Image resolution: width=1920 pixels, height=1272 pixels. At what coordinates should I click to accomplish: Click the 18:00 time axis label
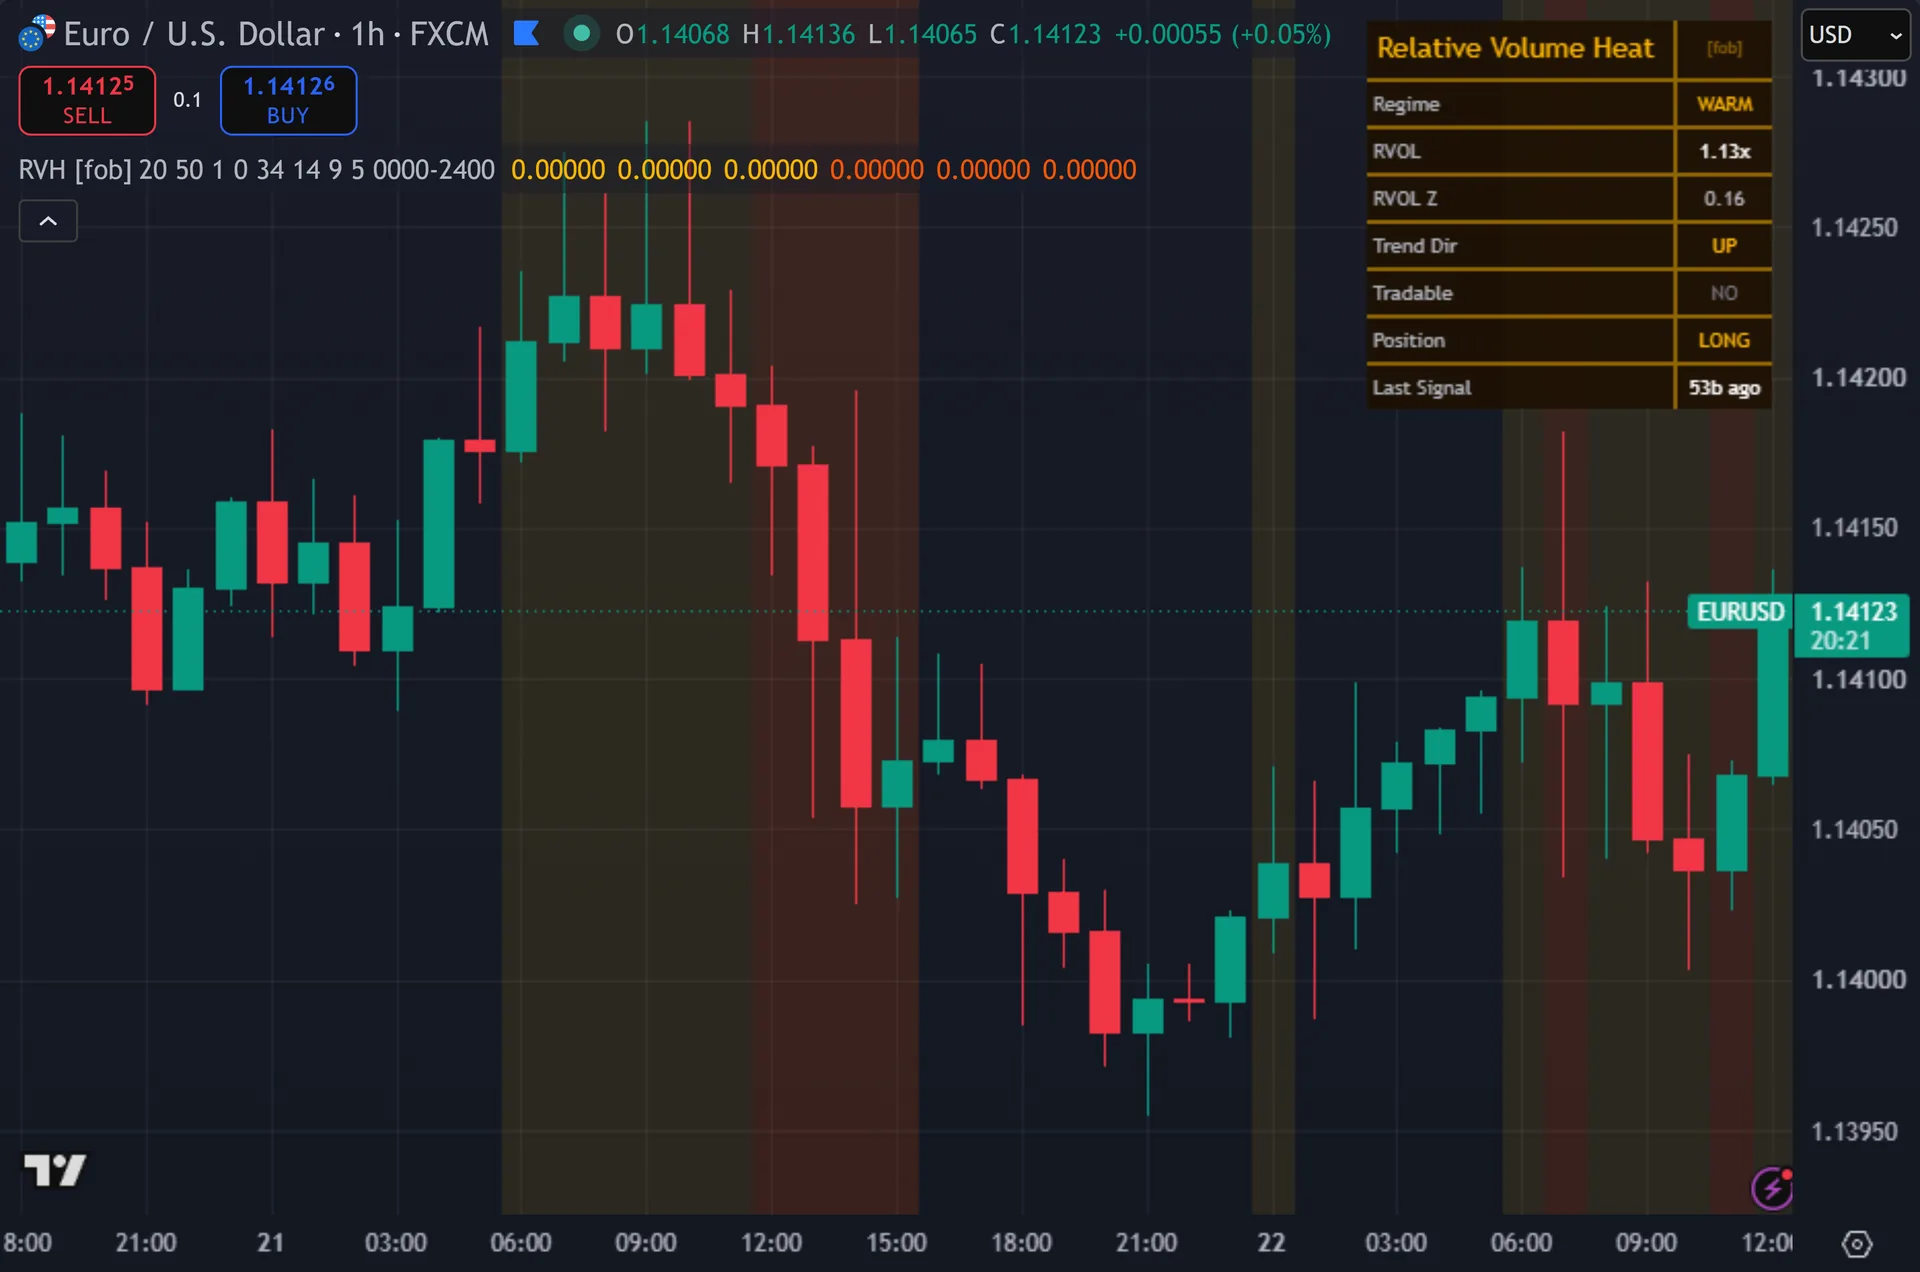click(1021, 1243)
